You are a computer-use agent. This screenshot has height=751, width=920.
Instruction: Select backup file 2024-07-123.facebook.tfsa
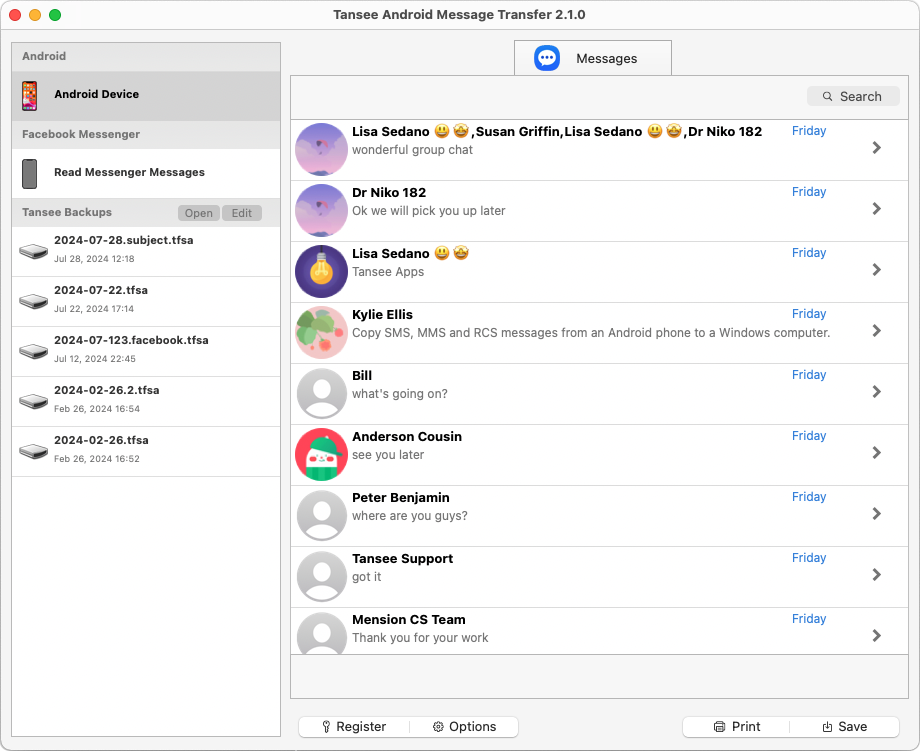coord(146,351)
